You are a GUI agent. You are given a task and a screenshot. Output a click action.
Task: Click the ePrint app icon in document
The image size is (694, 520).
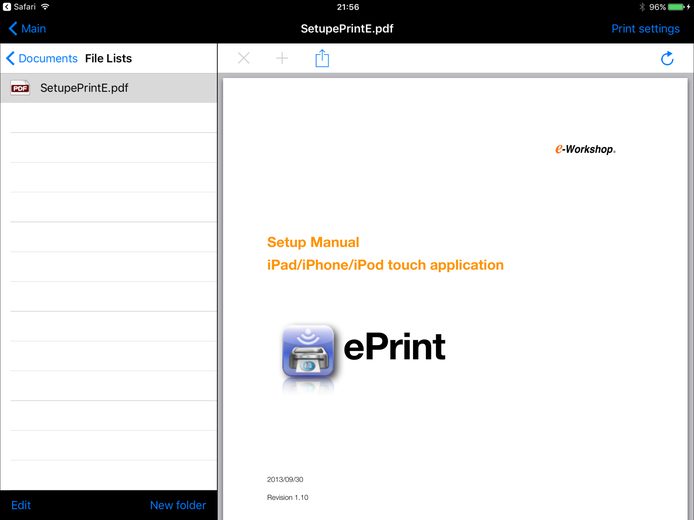click(308, 351)
